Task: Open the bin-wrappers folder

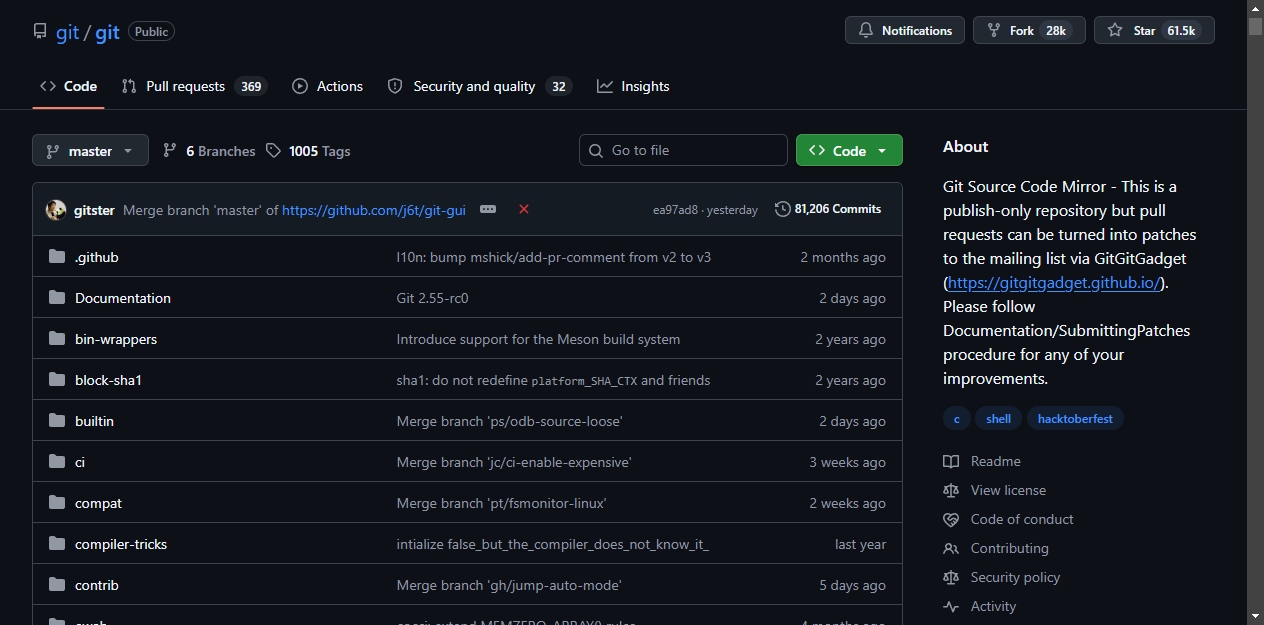Action: tap(116, 339)
